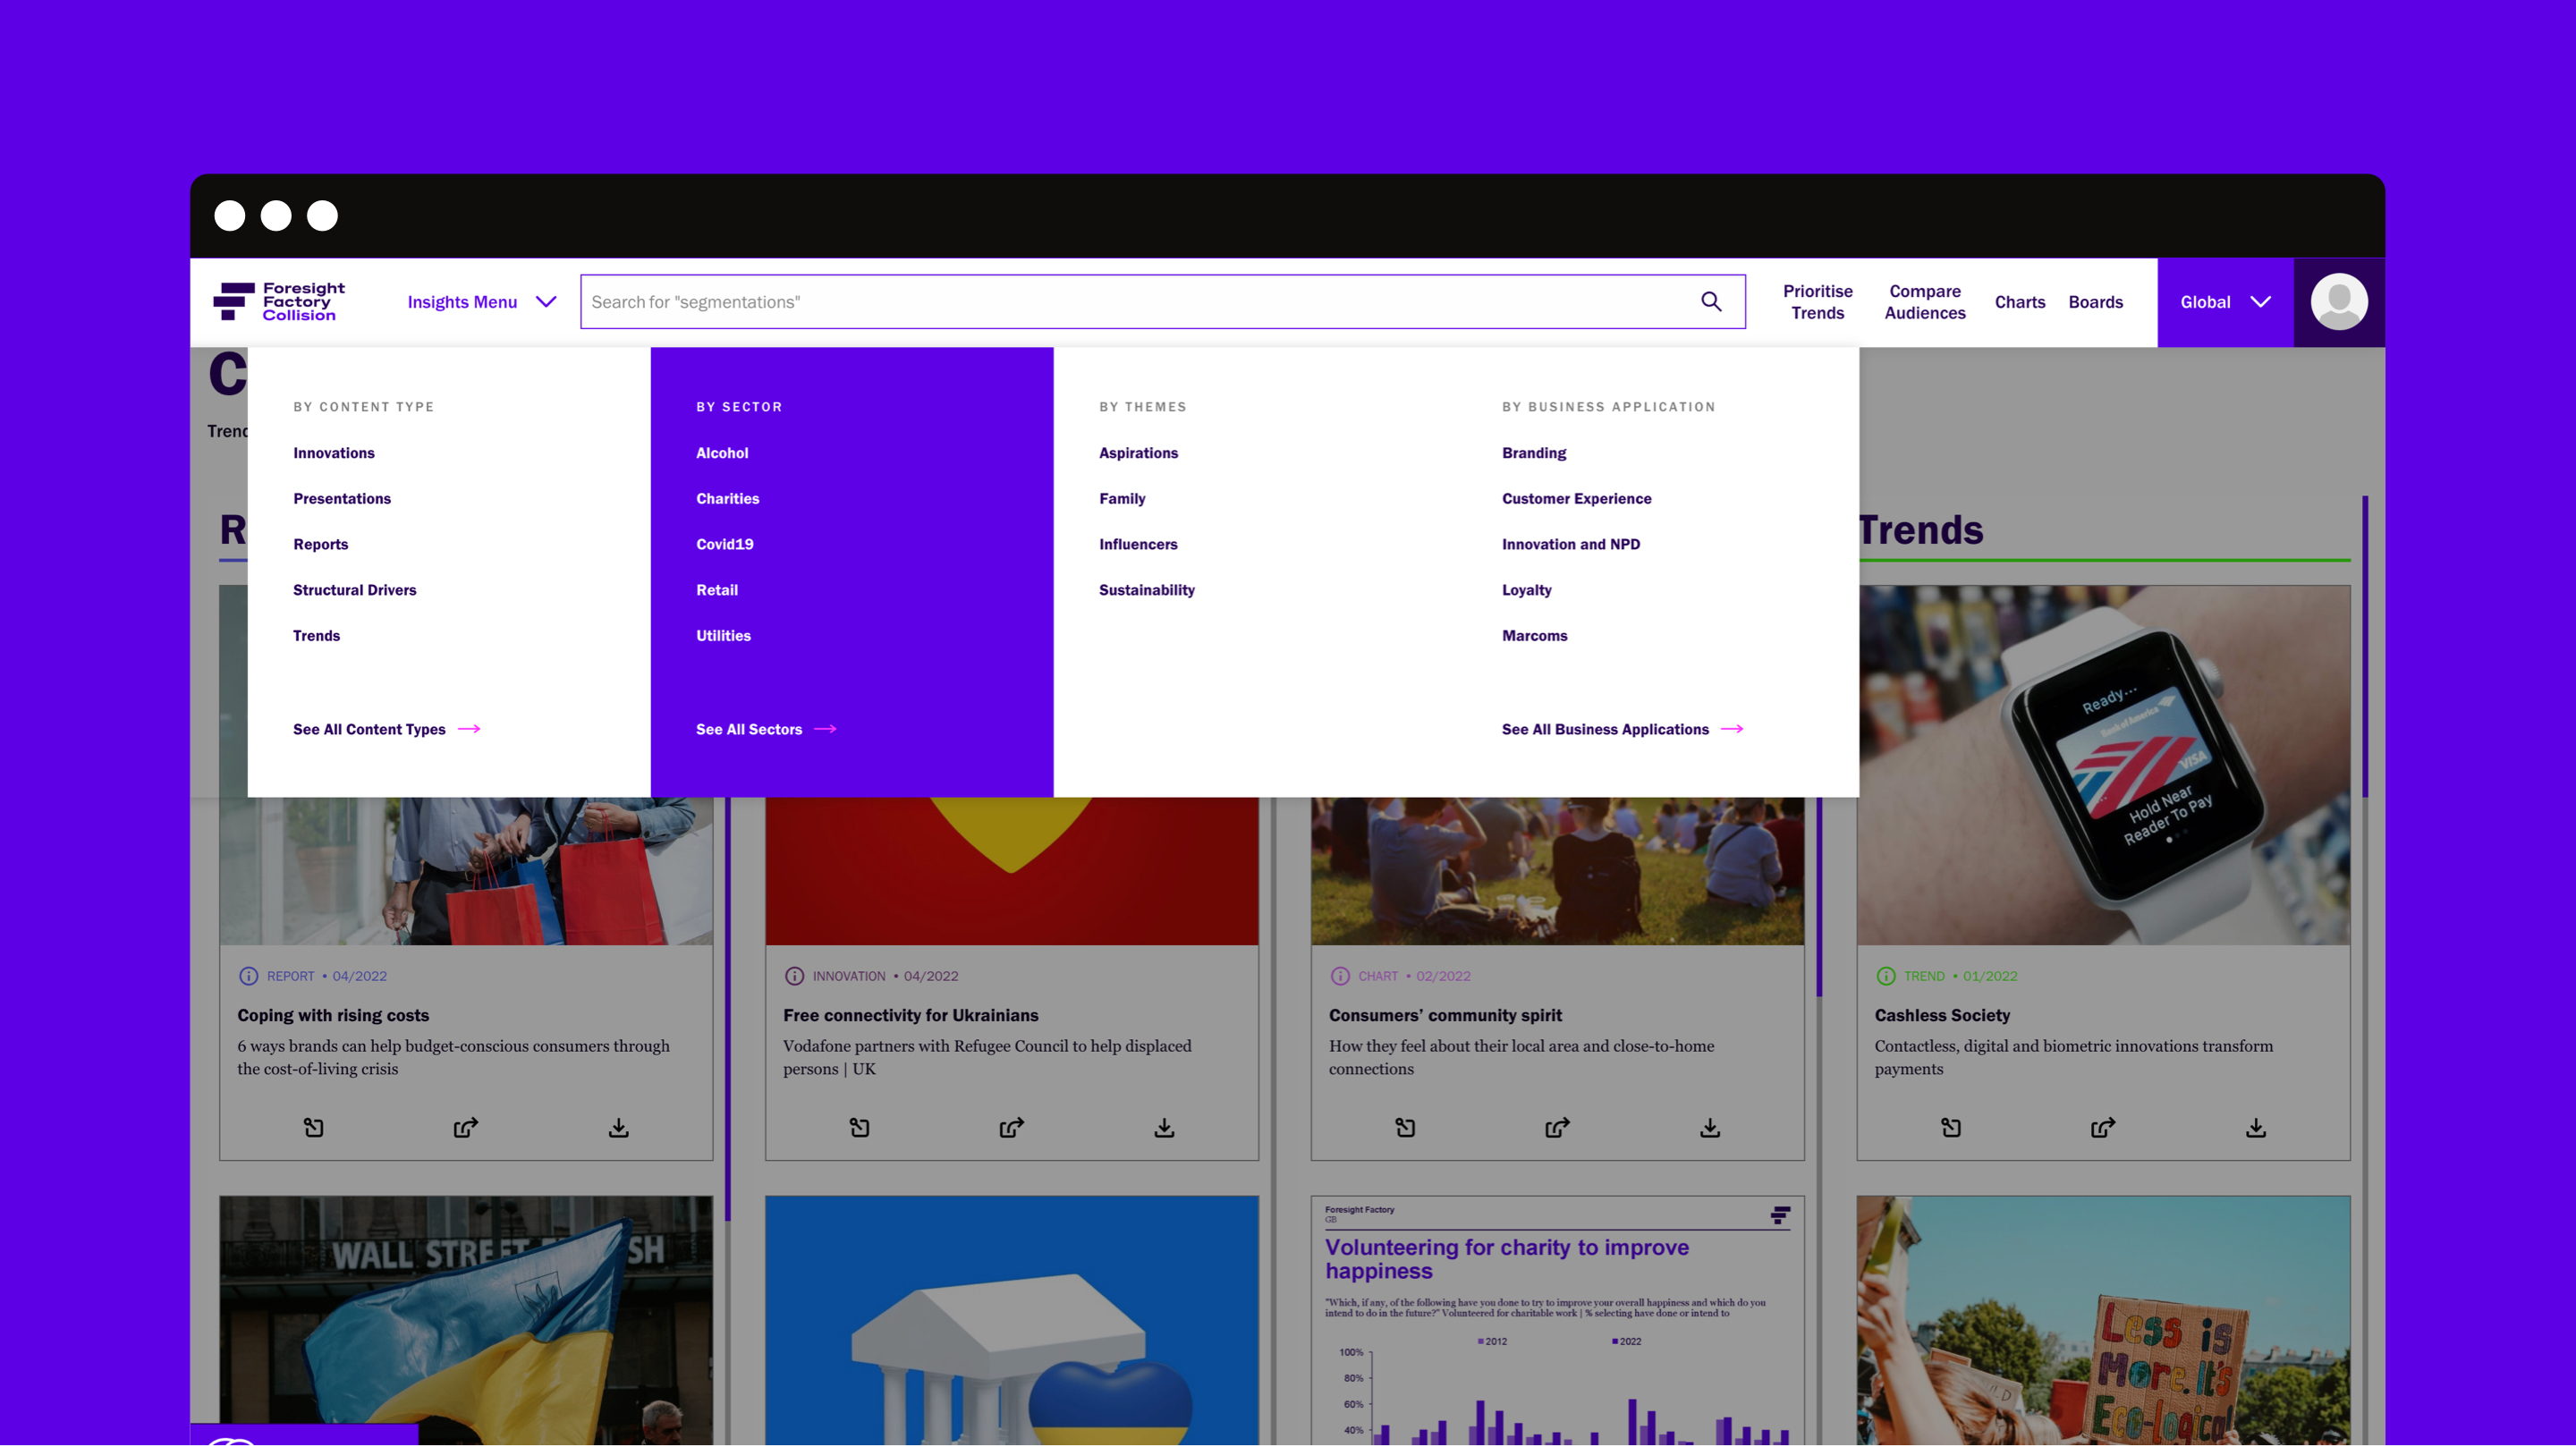Click arrow next to See All Sectors
The image size is (2576, 1447).
pyautogui.click(x=825, y=729)
